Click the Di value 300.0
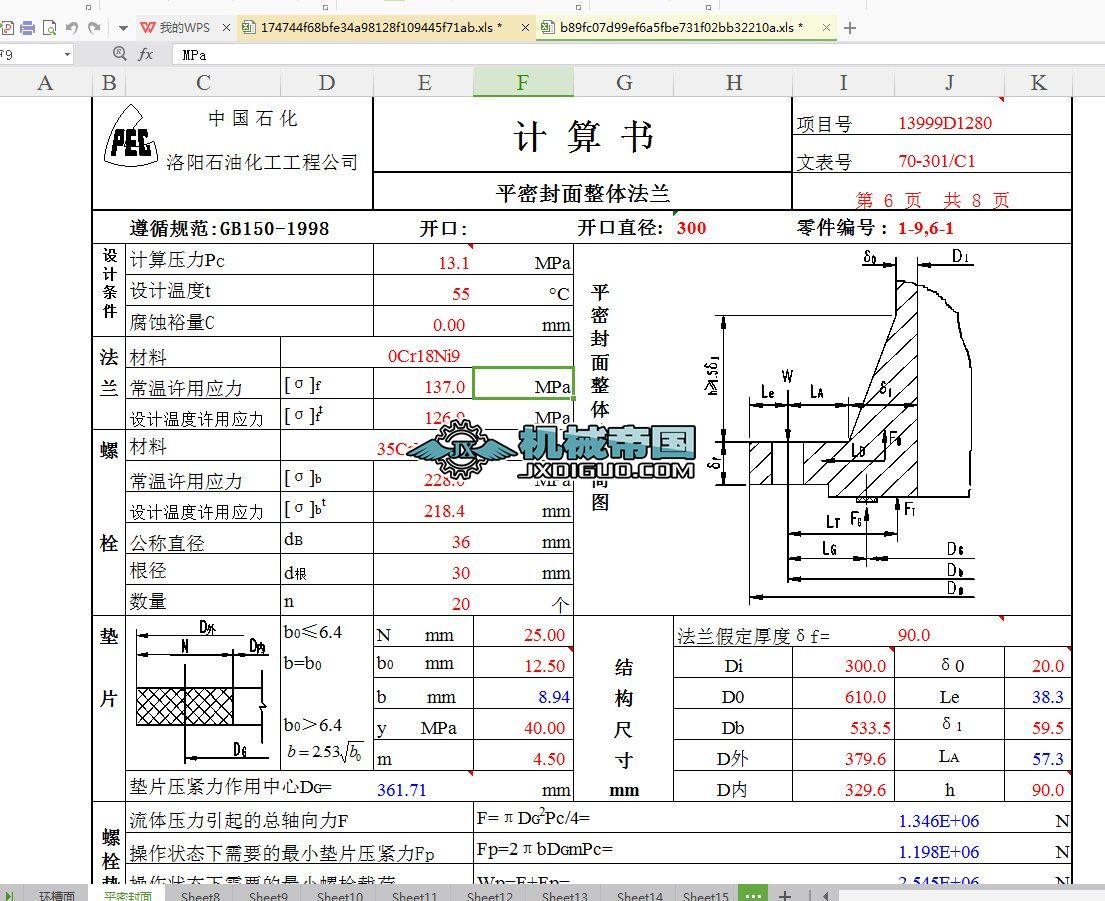Screen dimensions: 1105x901 (865, 666)
